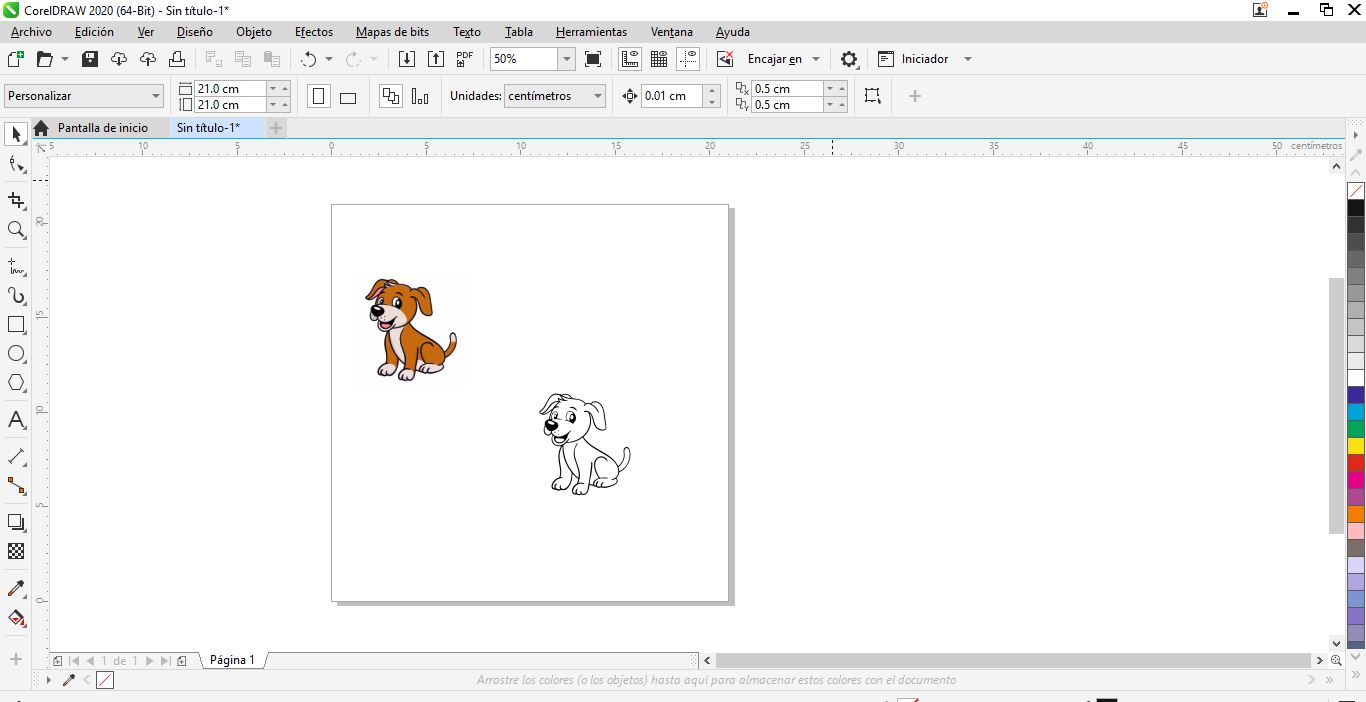Open the Options gear icon
The image size is (1366, 702).
click(849, 59)
